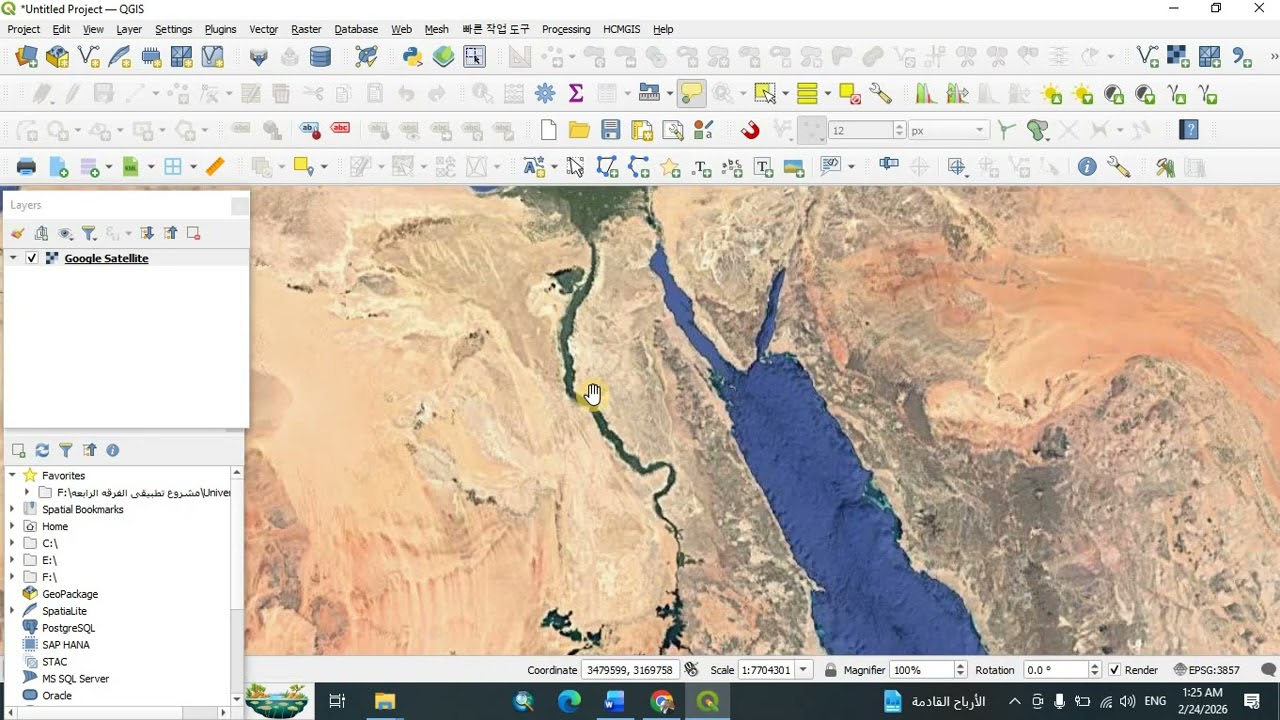Expand the E:\ drive node
1280x720 pixels.
[x=13, y=560]
